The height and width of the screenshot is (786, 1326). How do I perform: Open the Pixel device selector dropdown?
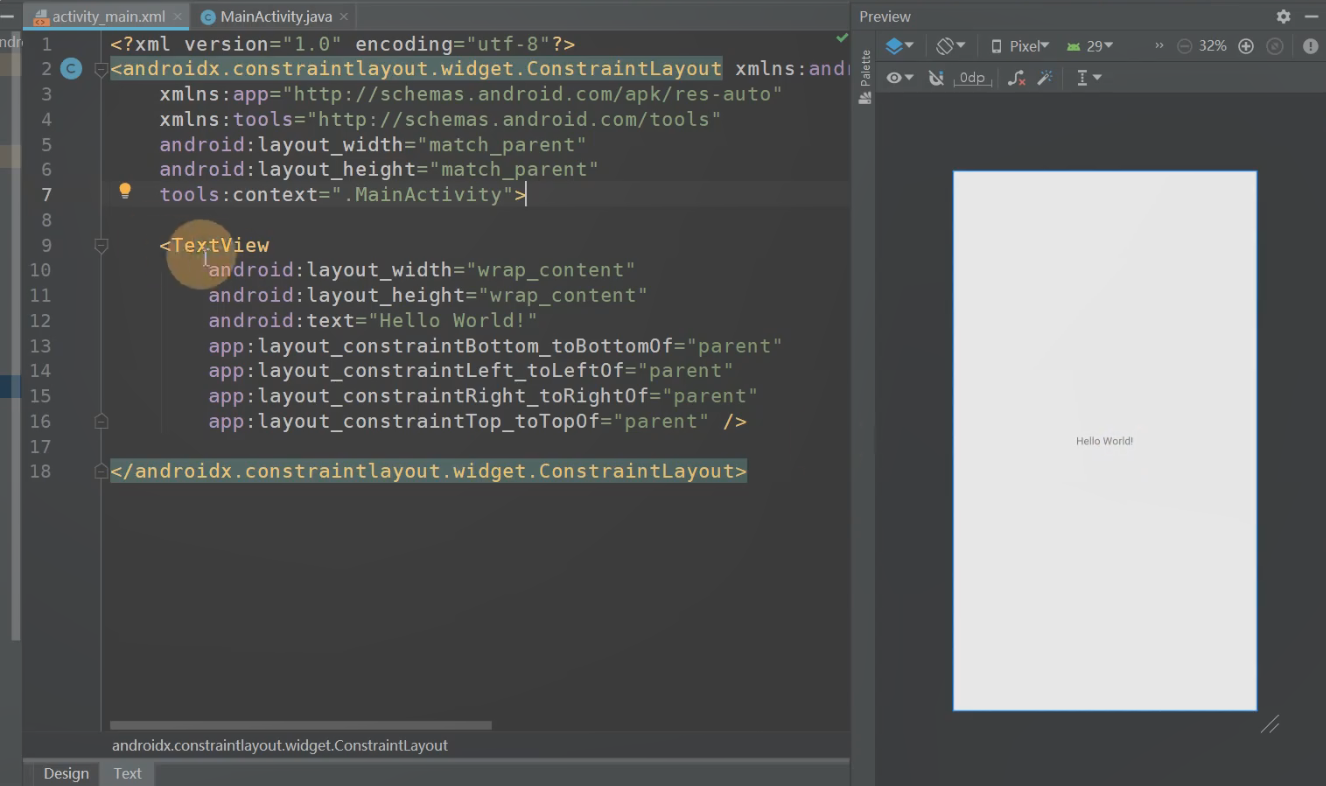pos(1019,46)
